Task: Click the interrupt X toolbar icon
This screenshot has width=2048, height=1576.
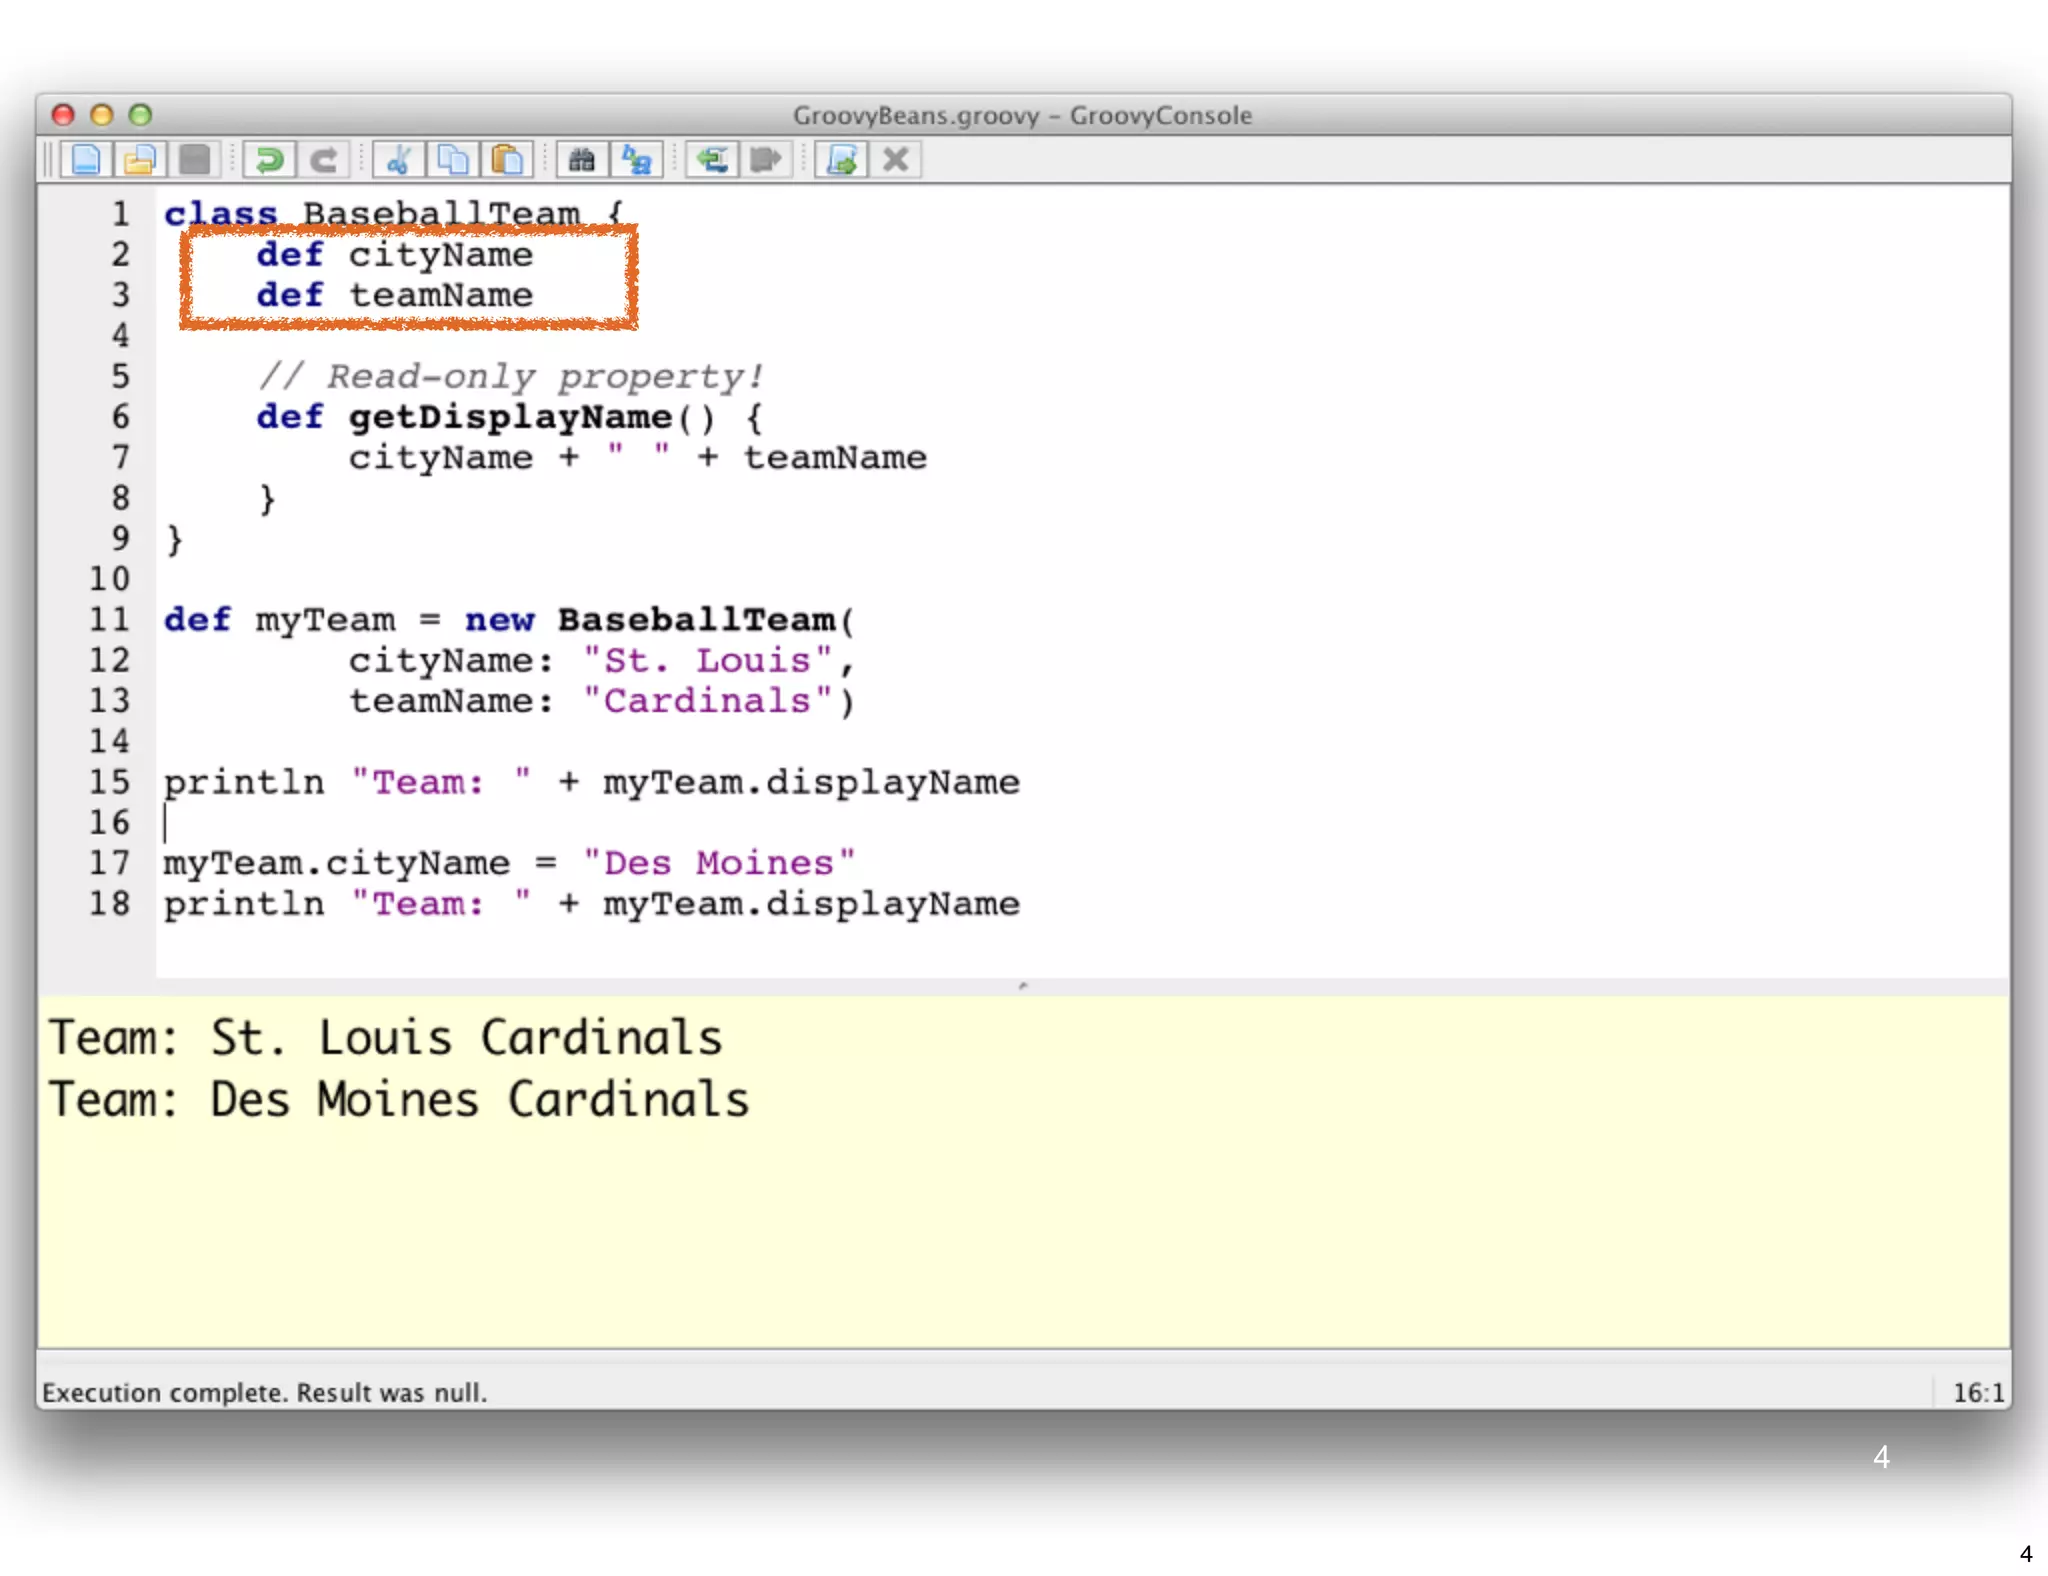Action: coord(896,160)
